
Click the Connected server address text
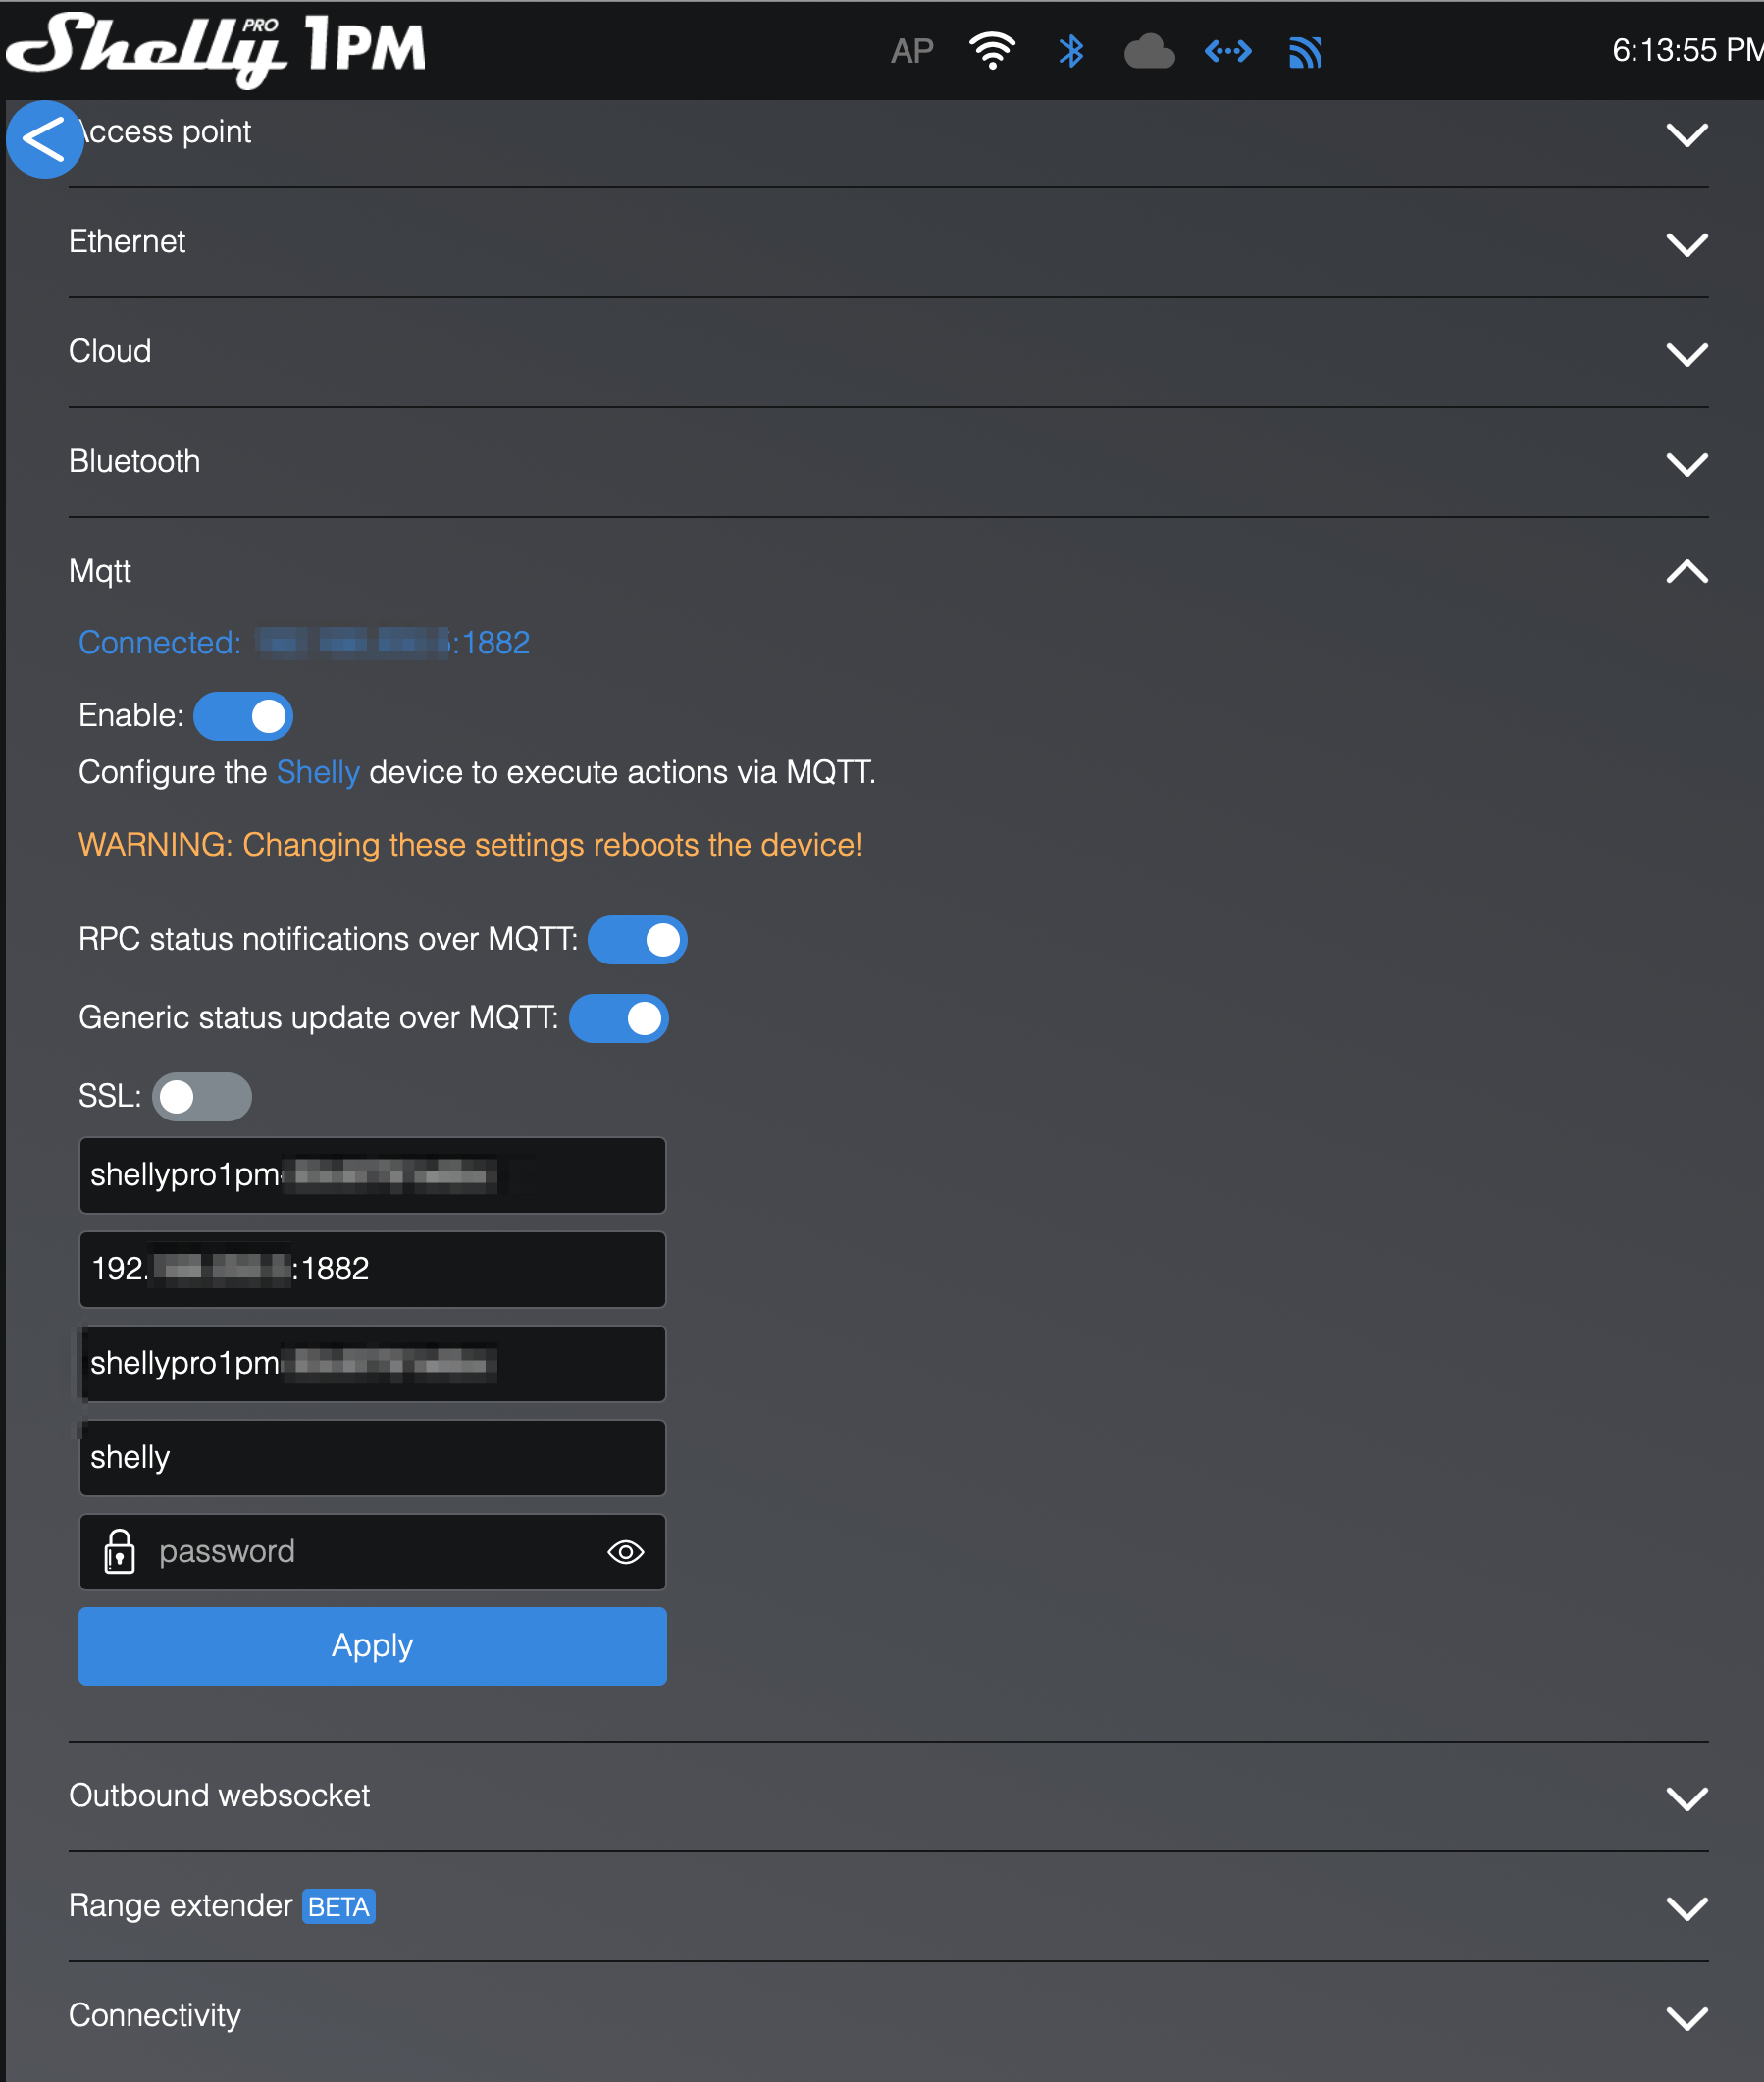click(304, 642)
